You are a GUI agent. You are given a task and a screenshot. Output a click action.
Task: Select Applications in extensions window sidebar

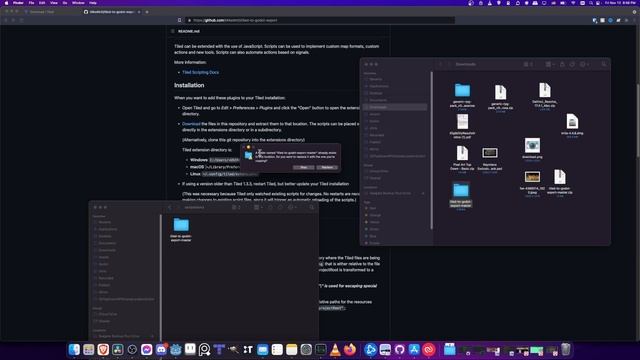(x=107, y=229)
